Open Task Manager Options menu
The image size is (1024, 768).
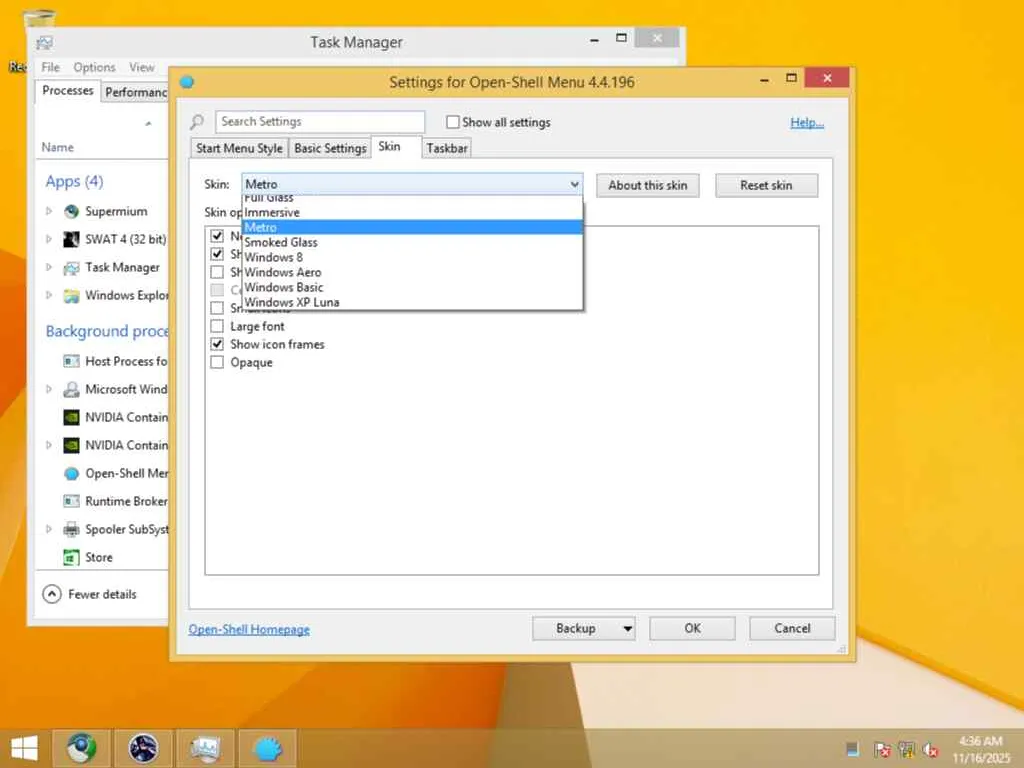coord(94,67)
